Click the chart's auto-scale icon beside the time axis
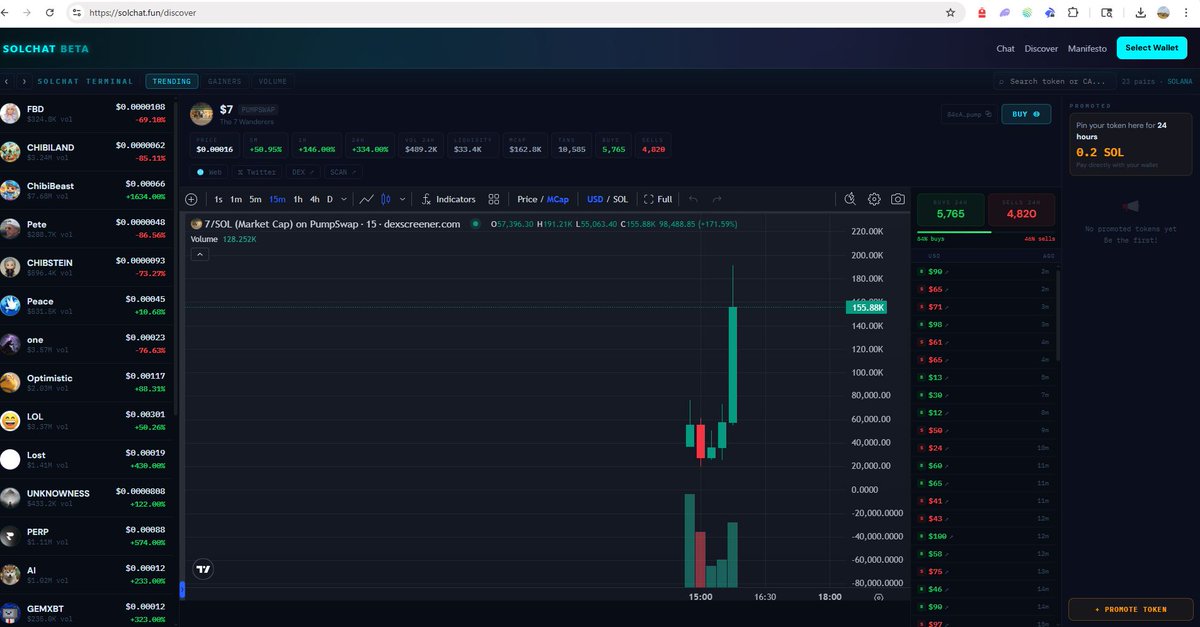 pos(878,597)
